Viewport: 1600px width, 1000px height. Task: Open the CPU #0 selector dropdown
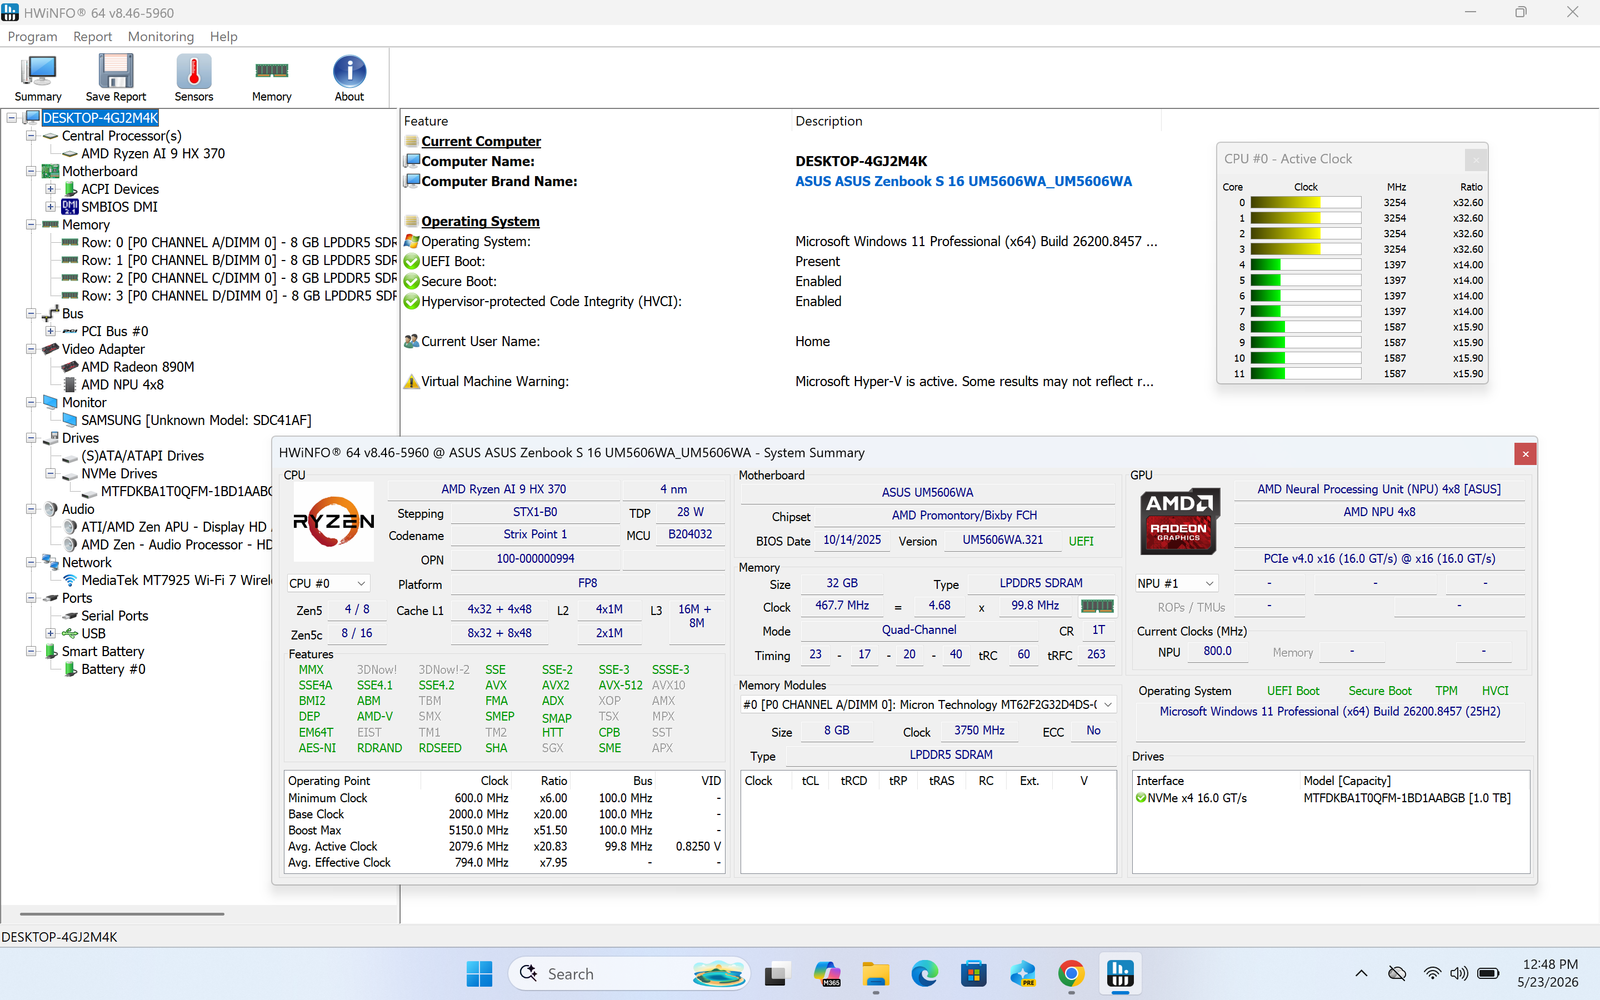pos(328,583)
